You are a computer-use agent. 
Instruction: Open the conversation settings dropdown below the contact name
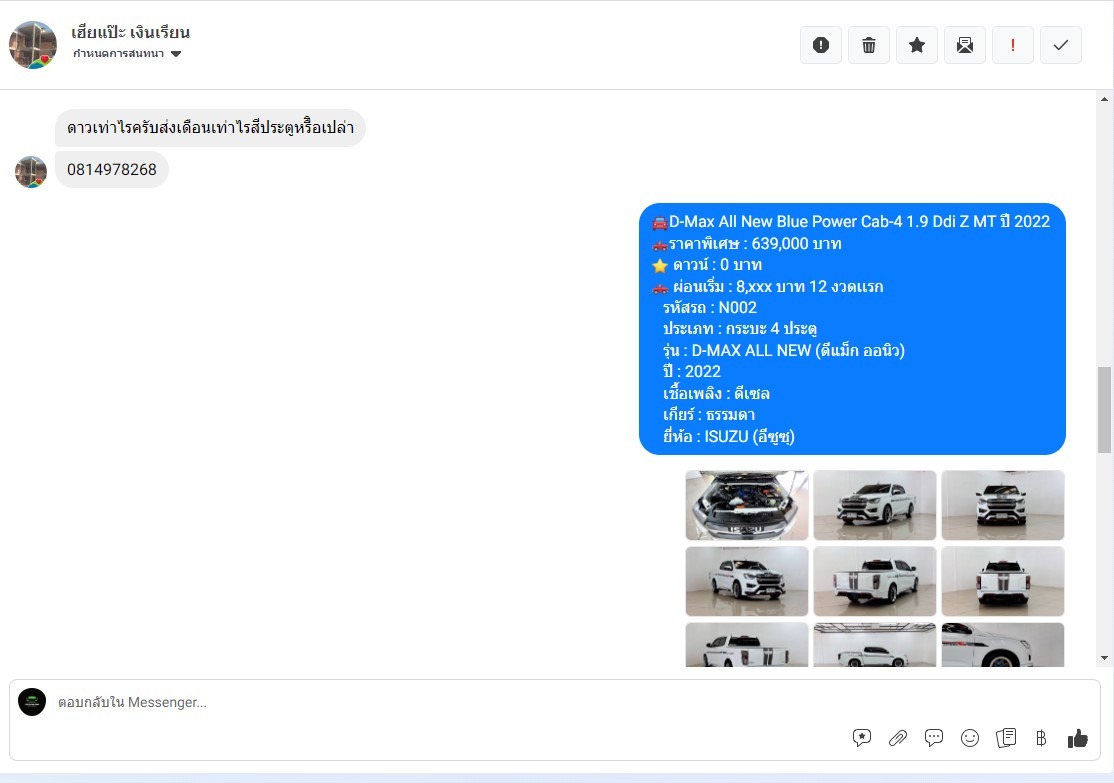pyautogui.click(x=127, y=54)
